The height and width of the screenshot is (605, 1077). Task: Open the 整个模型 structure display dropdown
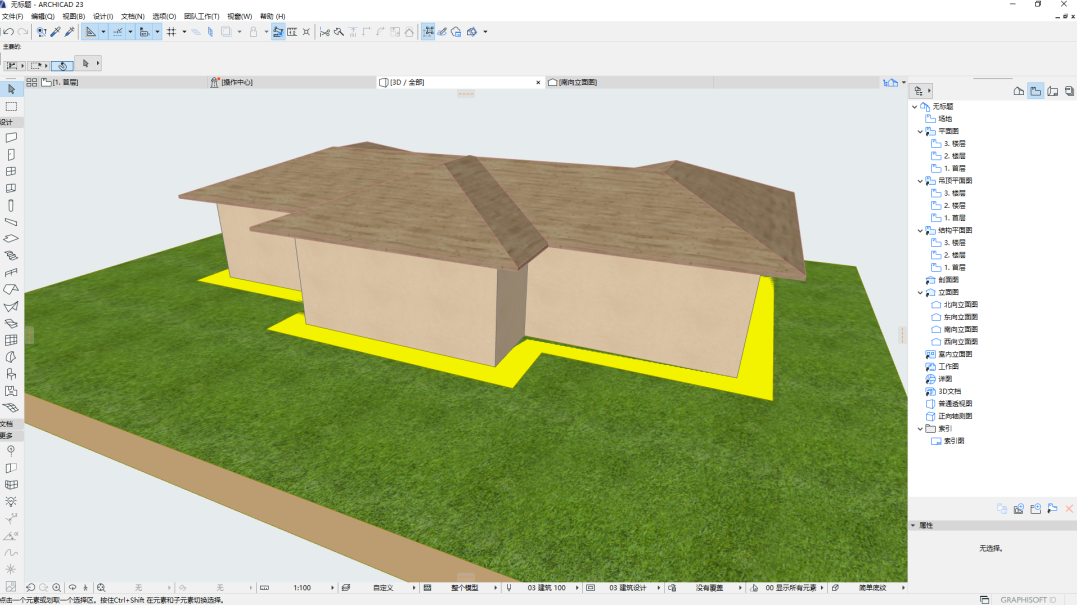(465, 588)
